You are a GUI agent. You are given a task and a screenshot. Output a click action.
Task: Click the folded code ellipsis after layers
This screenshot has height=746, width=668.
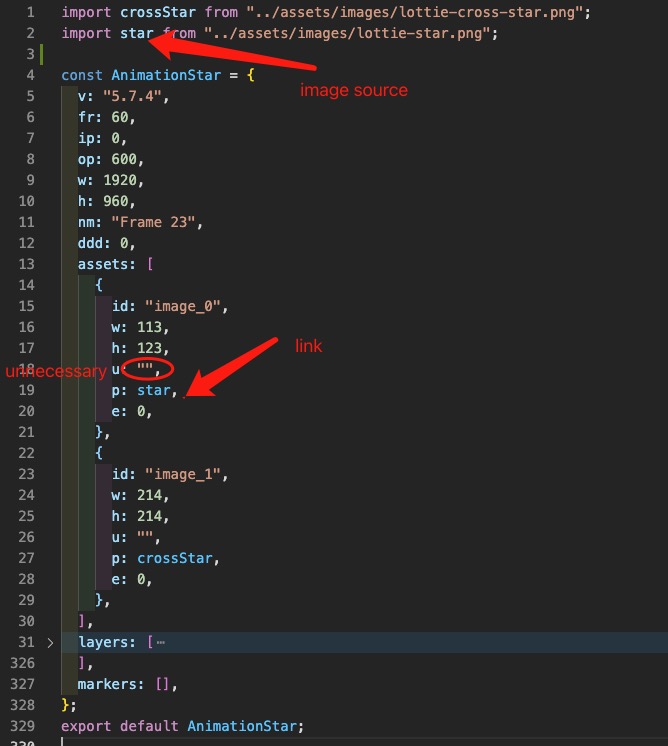tap(161, 643)
